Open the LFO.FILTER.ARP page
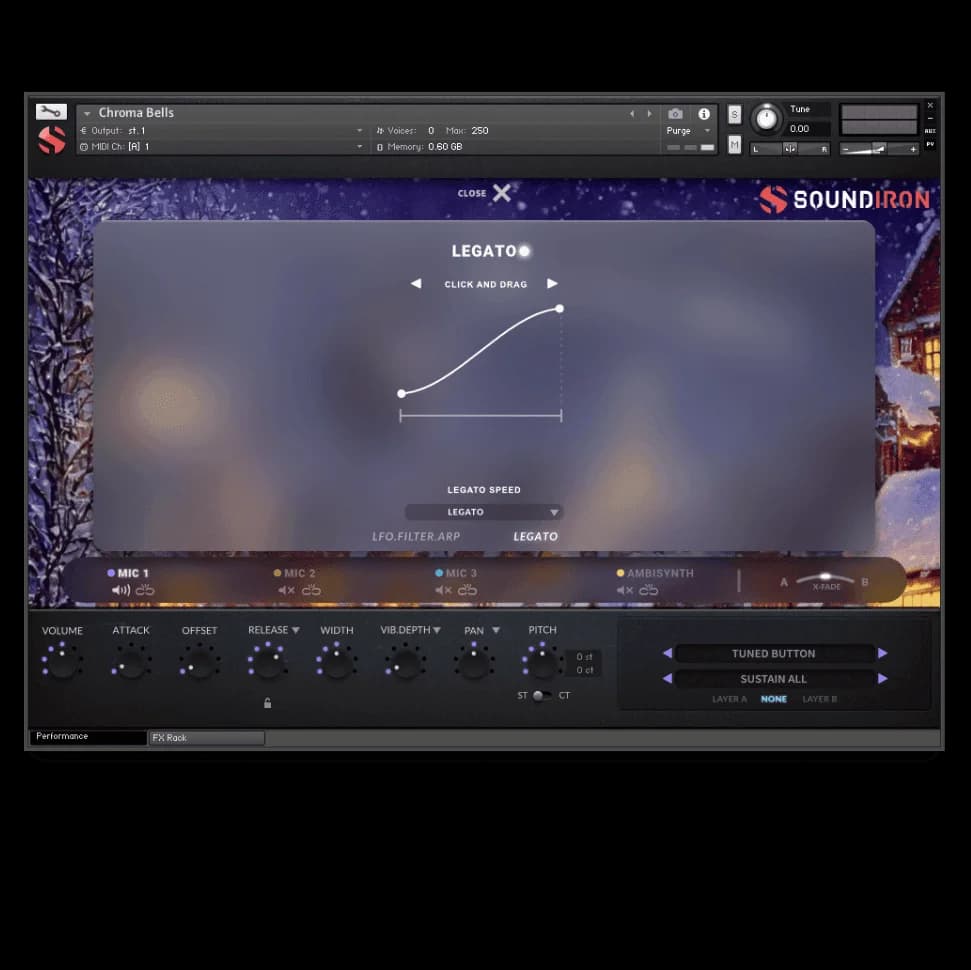 [x=416, y=537]
